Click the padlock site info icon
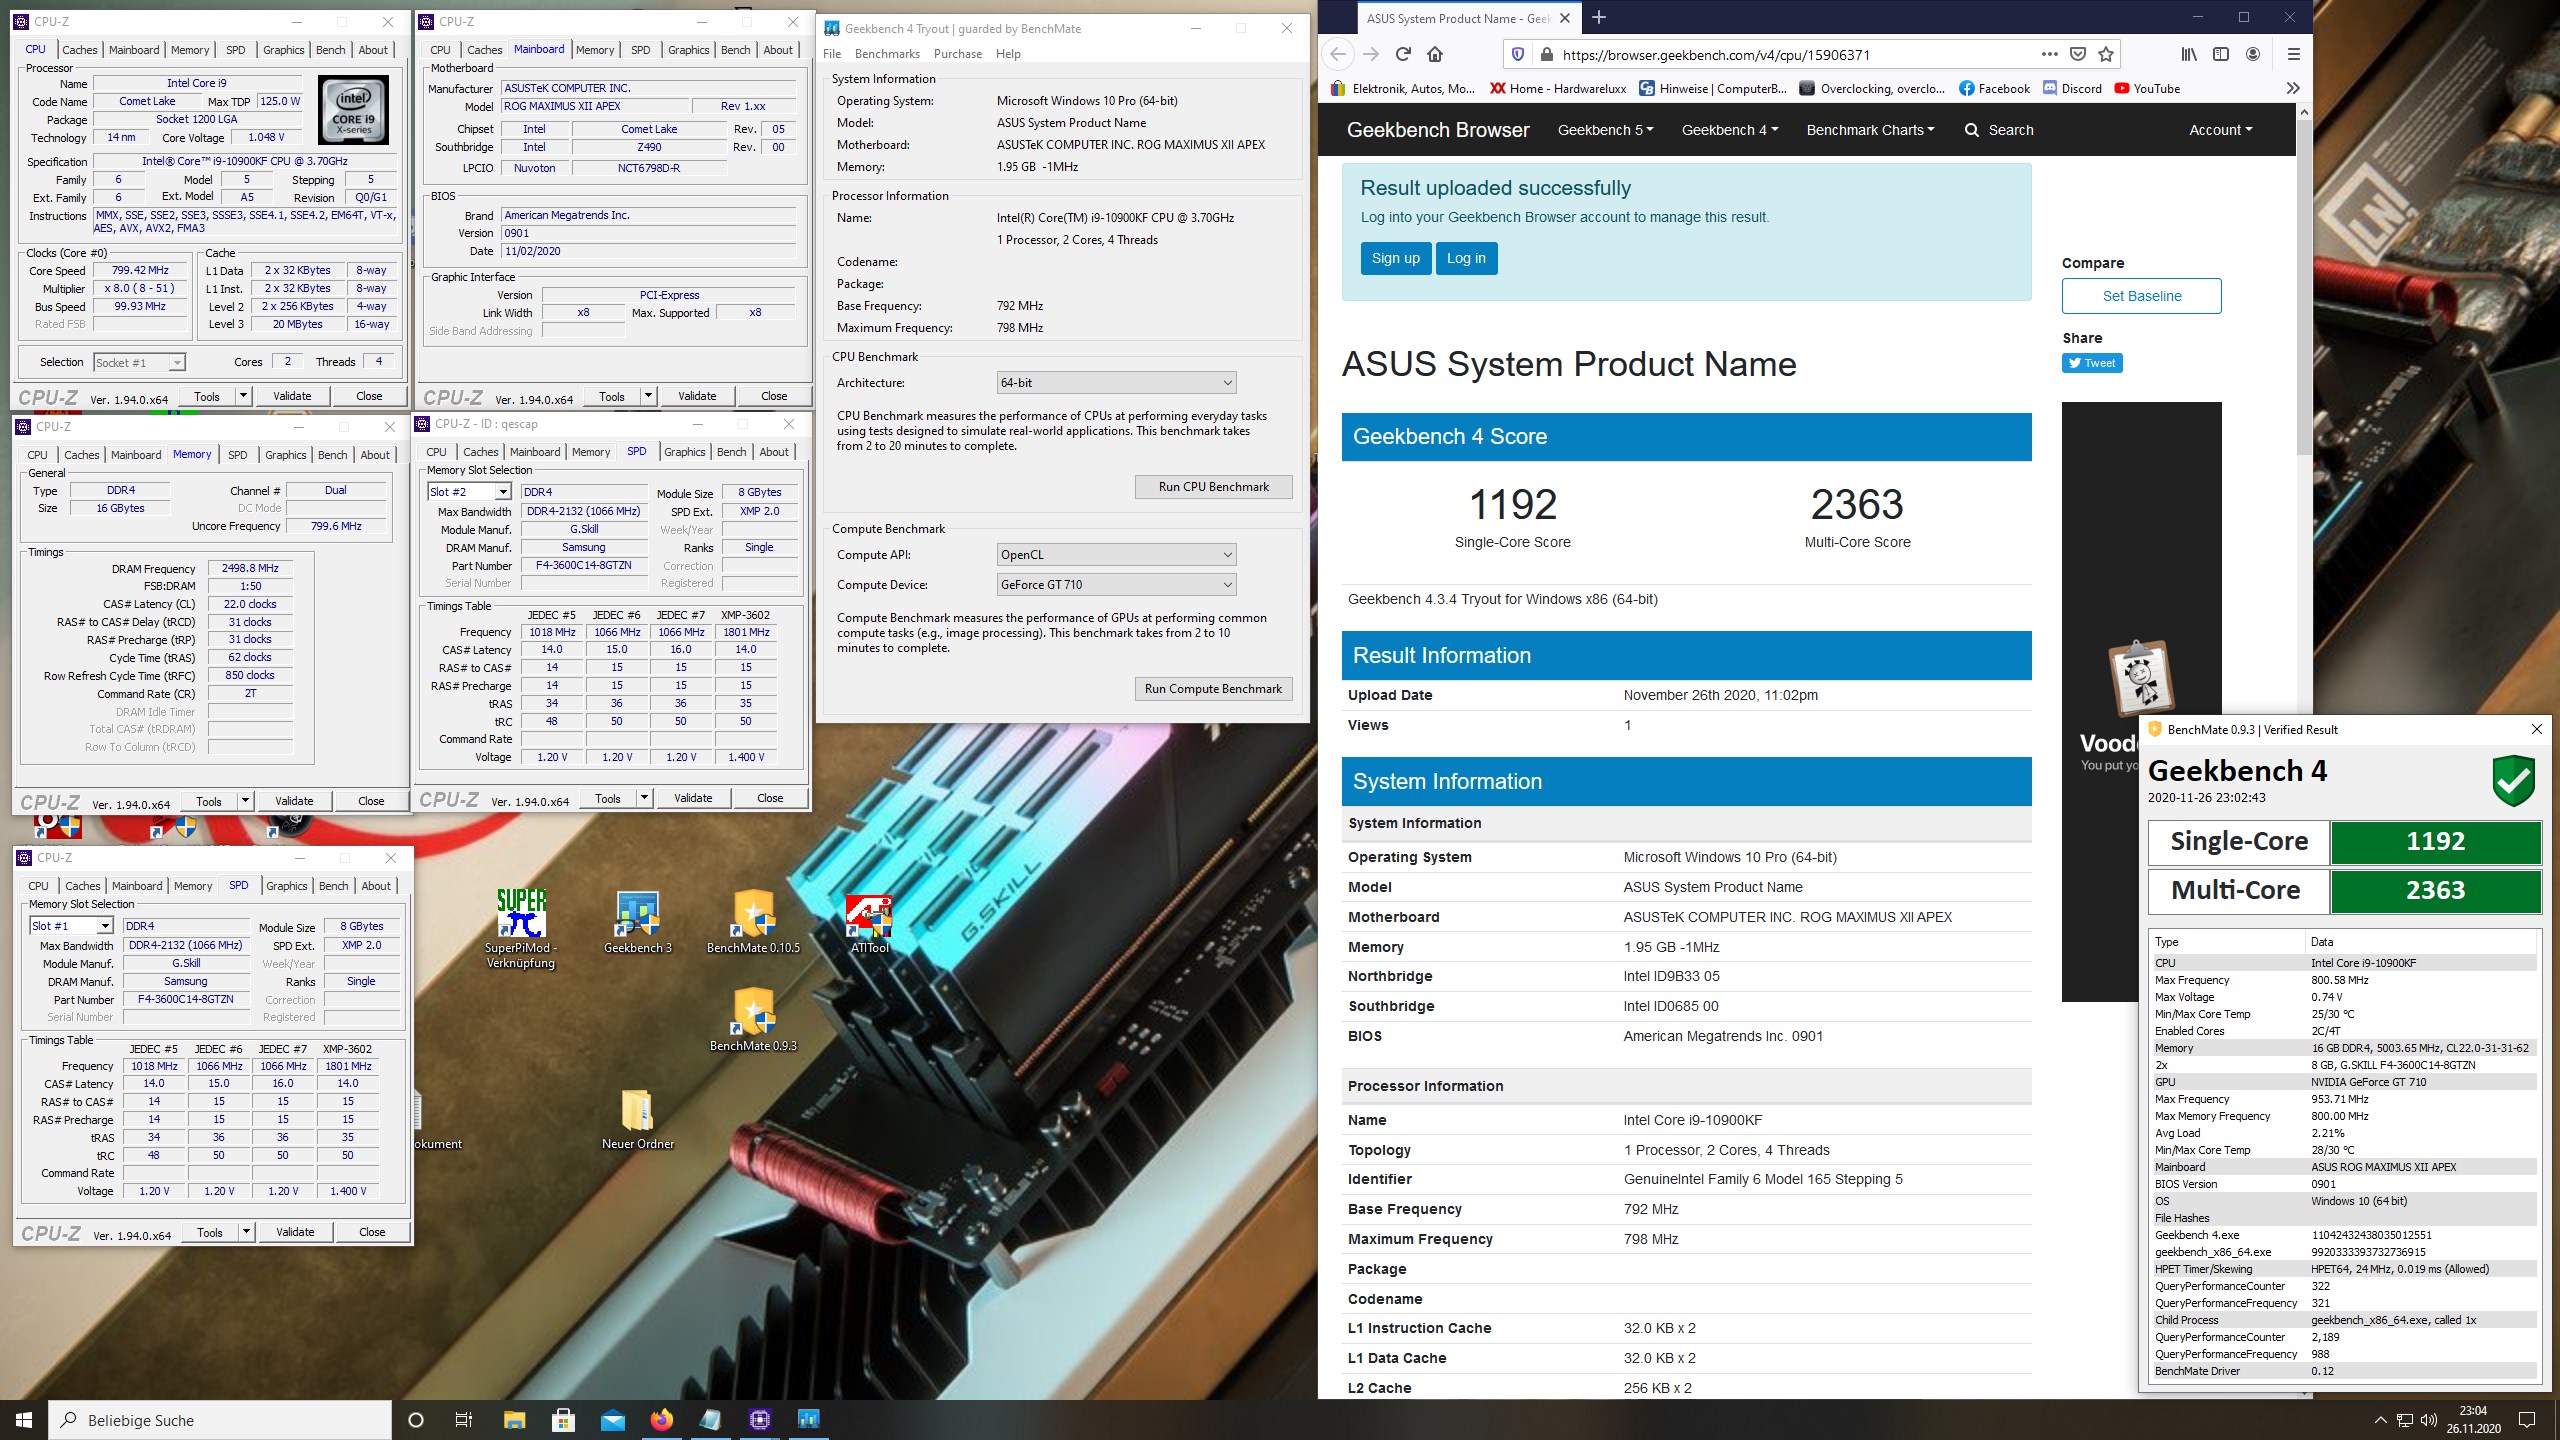The height and width of the screenshot is (1440, 2560). (1546, 54)
